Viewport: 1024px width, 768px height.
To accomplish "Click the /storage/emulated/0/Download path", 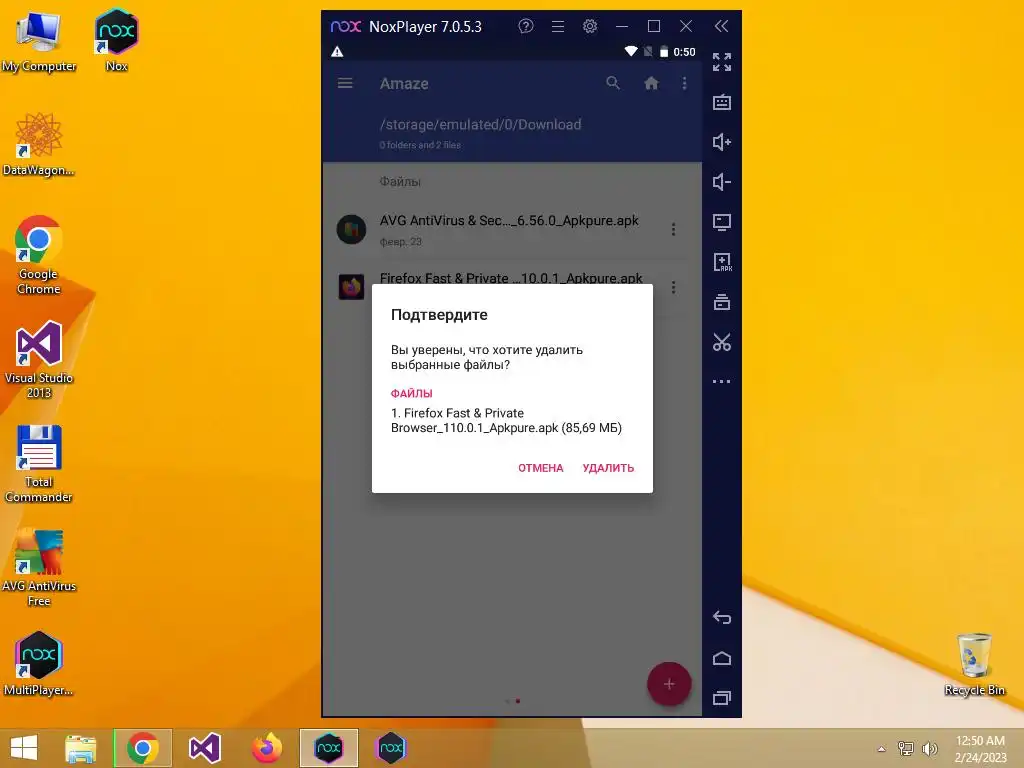I will click(x=480, y=124).
